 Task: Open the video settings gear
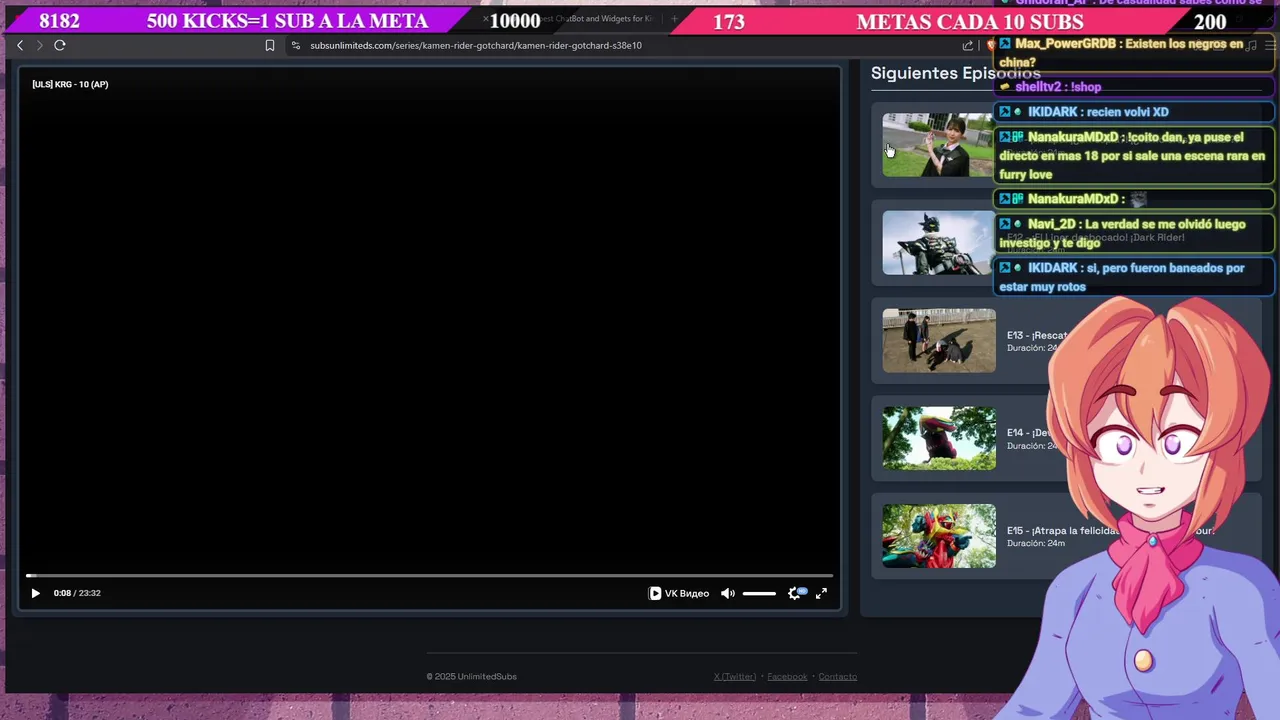795,593
